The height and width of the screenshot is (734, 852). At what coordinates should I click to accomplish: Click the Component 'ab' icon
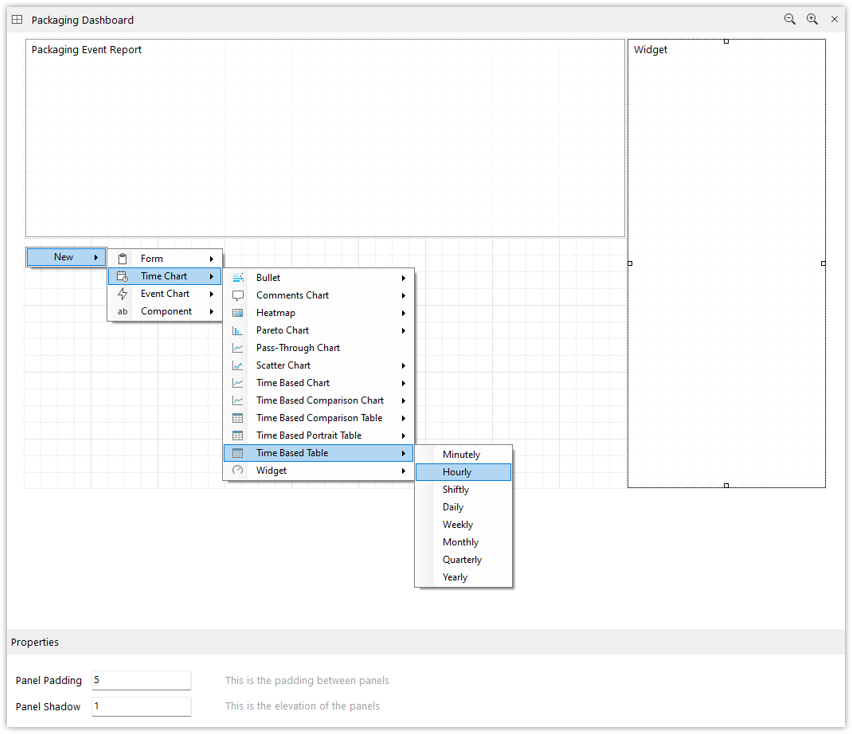pyautogui.click(x=123, y=311)
